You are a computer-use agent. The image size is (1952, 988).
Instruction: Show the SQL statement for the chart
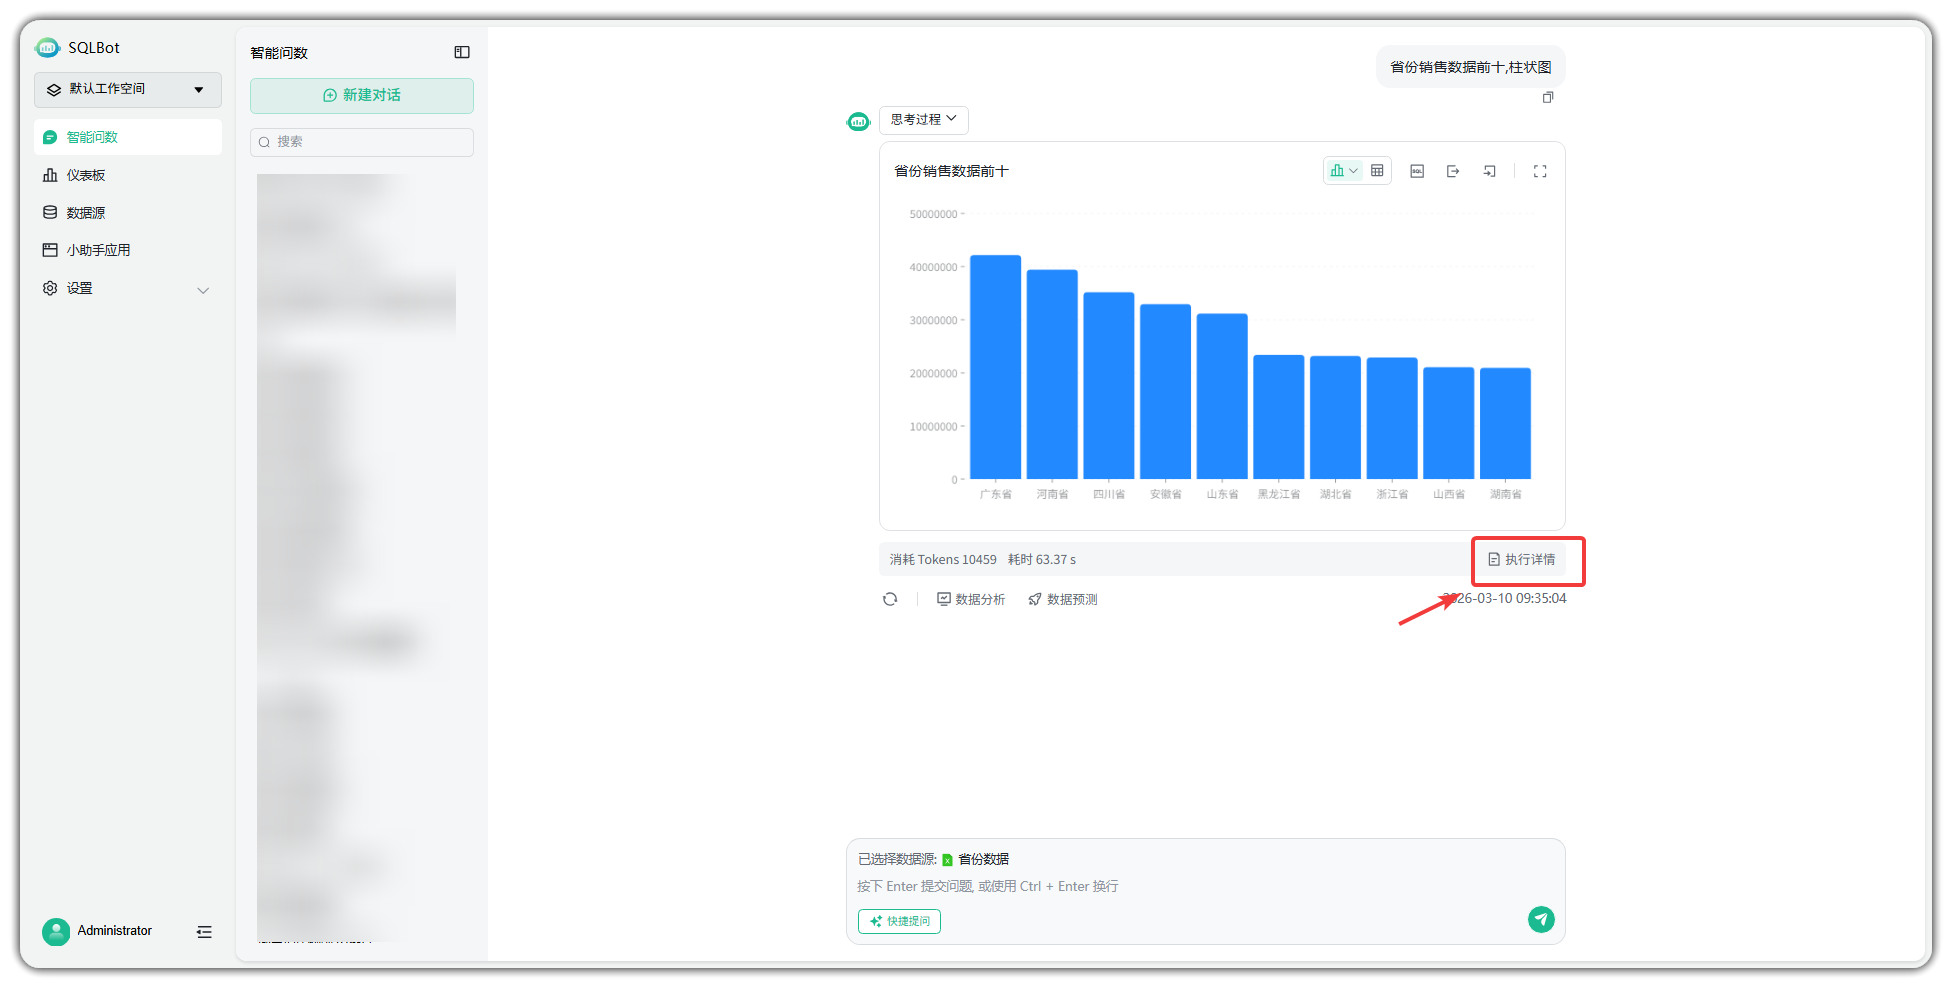tap(1417, 171)
